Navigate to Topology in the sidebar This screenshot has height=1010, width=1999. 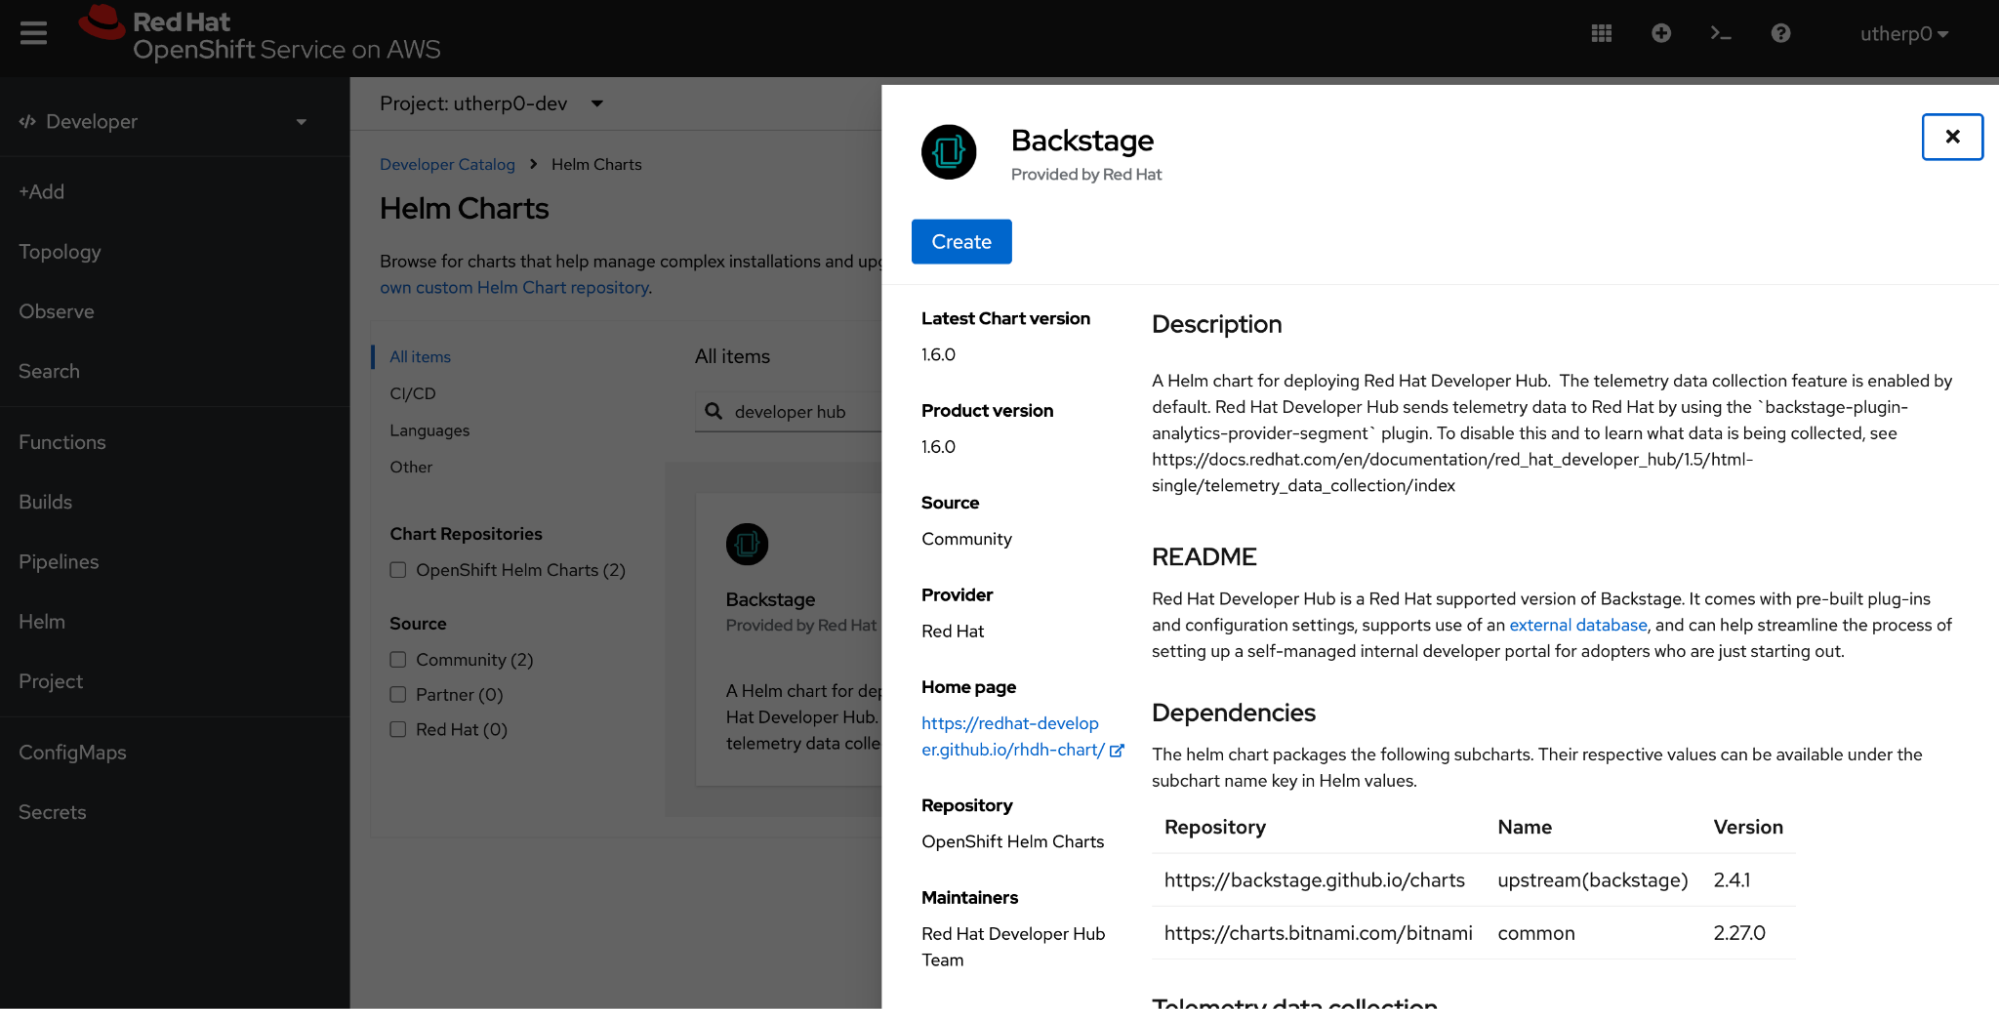59,251
